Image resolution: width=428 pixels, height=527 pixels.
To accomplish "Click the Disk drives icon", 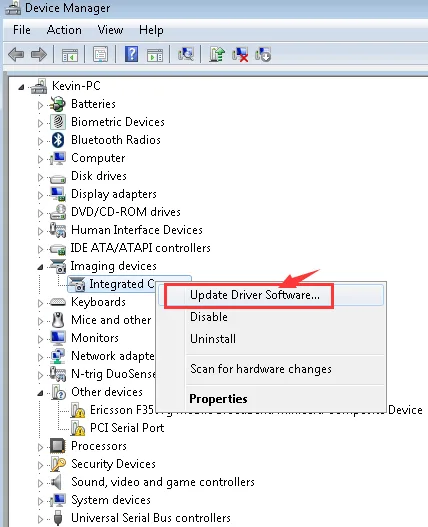I will point(57,178).
